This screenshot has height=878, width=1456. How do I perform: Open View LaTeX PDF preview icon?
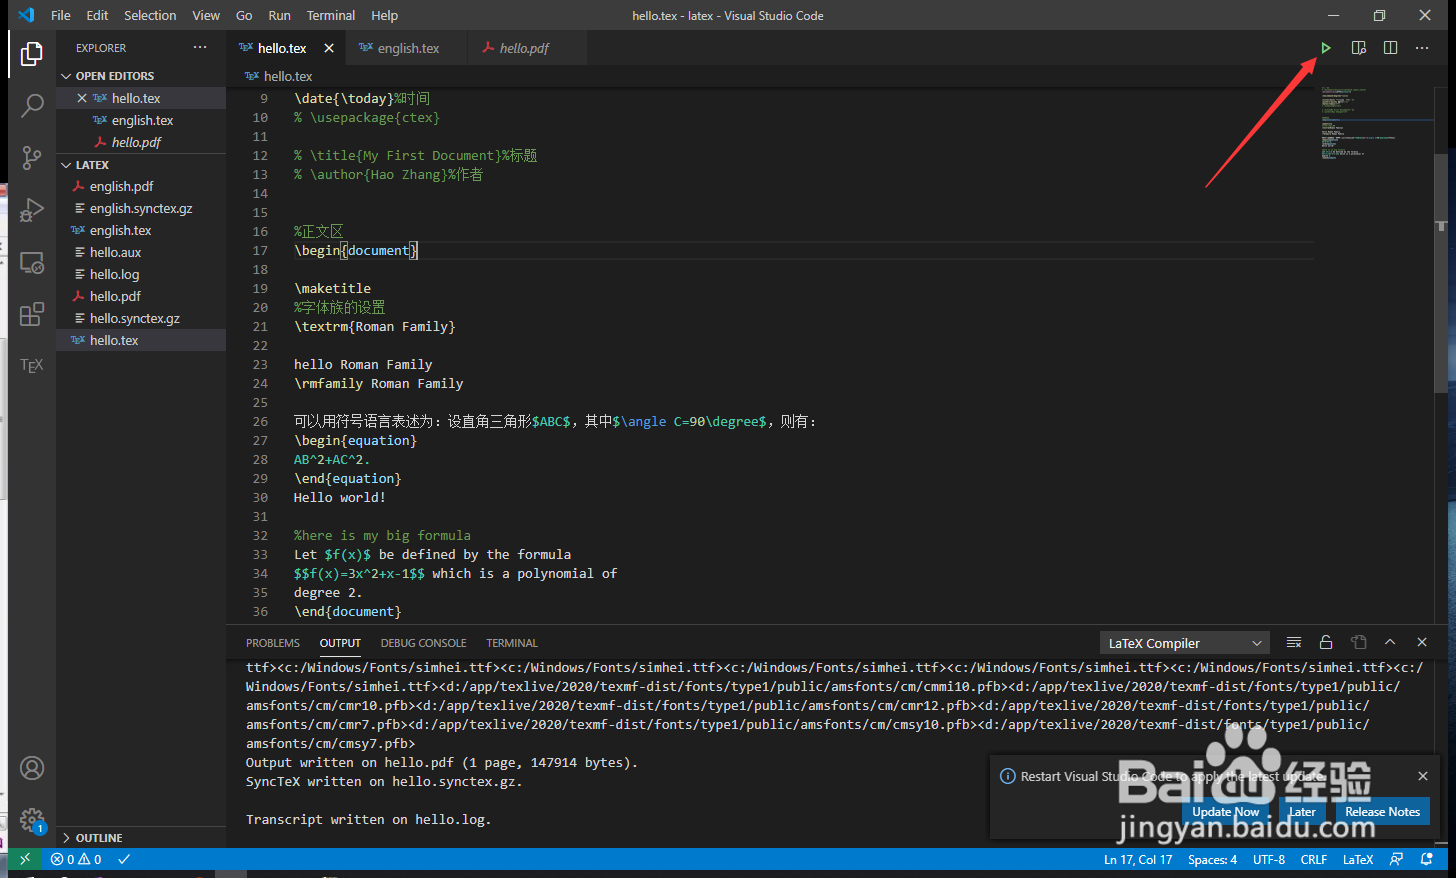[x=1358, y=48]
